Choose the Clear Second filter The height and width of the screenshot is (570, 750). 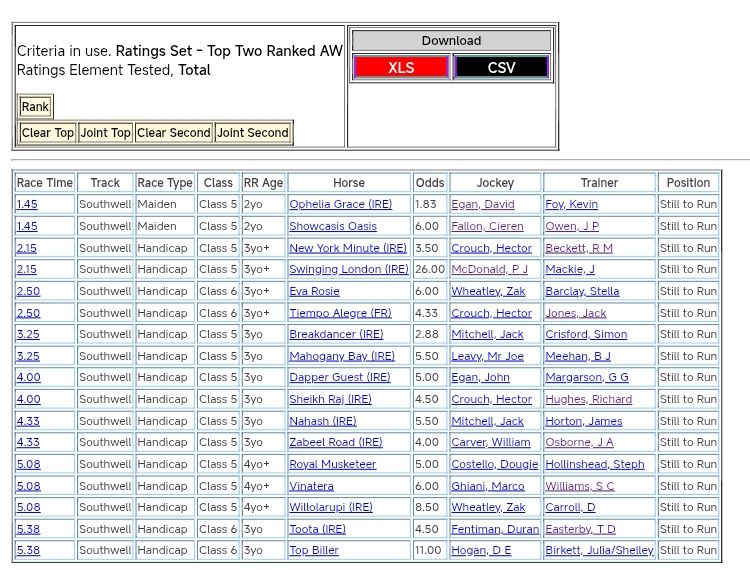tap(174, 133)
